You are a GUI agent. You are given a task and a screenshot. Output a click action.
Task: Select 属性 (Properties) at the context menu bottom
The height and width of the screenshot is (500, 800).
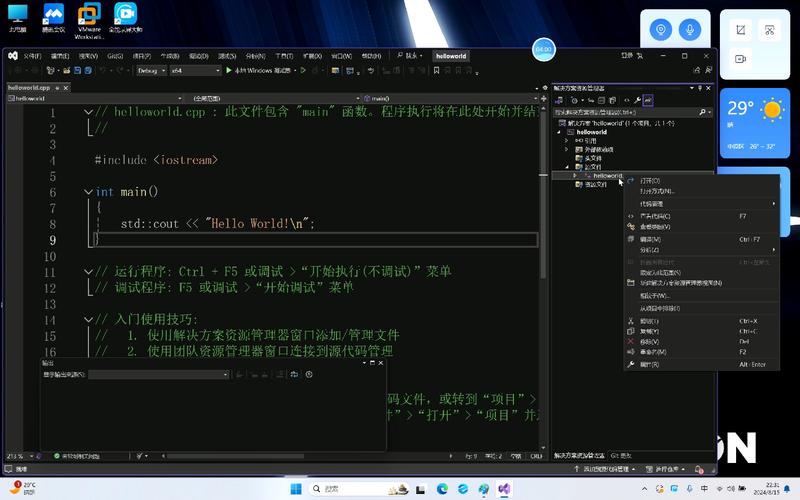click(x=649, y=364)
